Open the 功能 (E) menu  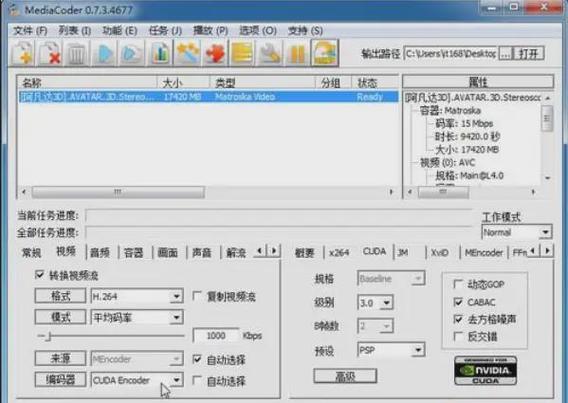(x=120, y=31)
